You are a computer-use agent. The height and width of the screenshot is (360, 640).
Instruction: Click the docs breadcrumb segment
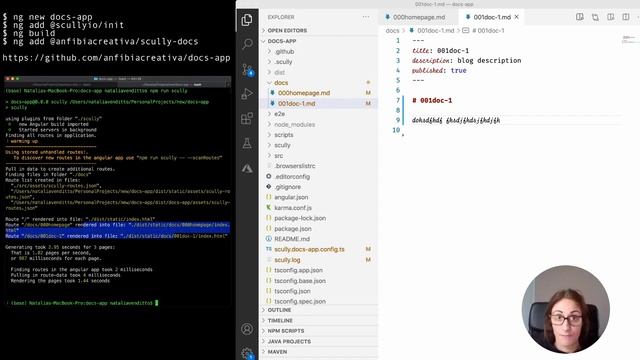(392, 31)
